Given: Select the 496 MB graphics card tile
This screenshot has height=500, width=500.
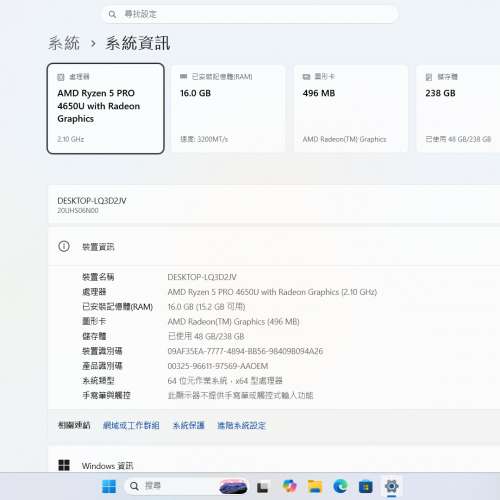Looking at the screenshot, I should coord(351,109).
